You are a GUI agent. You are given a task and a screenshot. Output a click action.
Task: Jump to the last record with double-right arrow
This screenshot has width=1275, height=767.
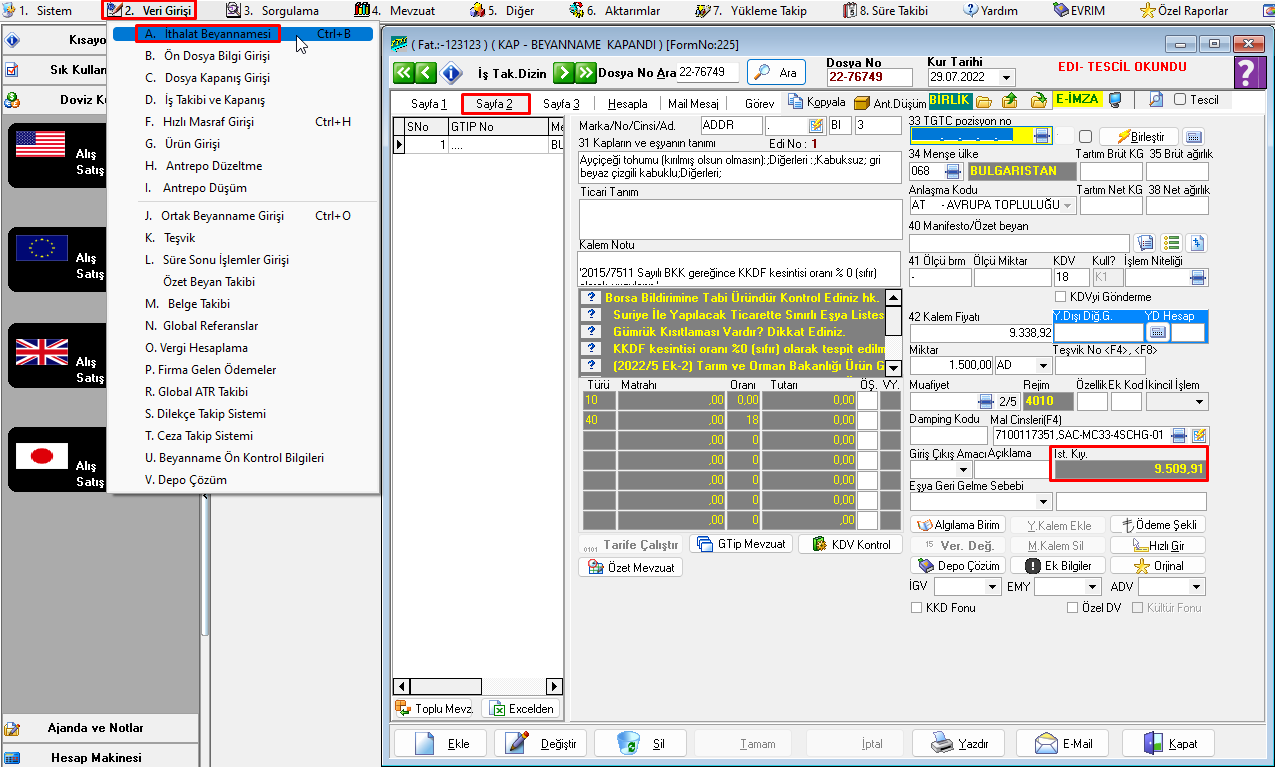[585, 73]
